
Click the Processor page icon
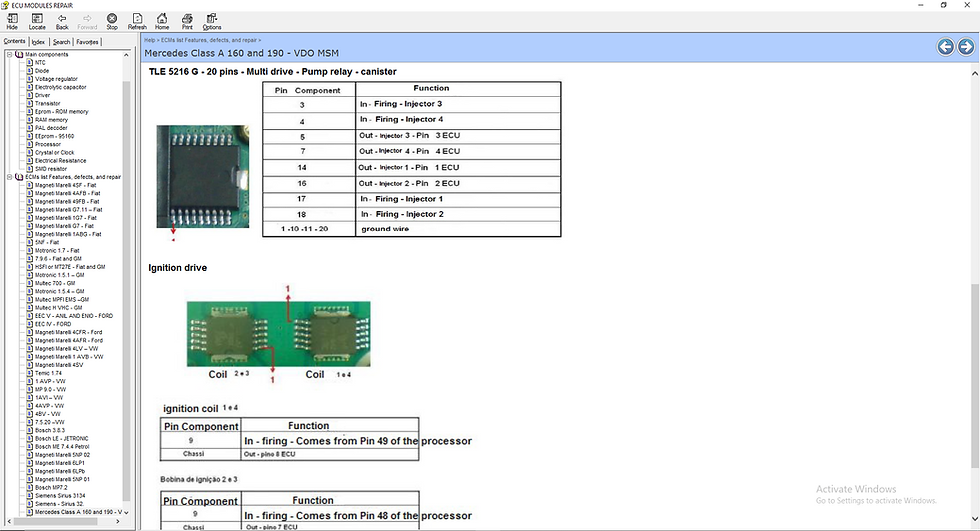(29, 144)
